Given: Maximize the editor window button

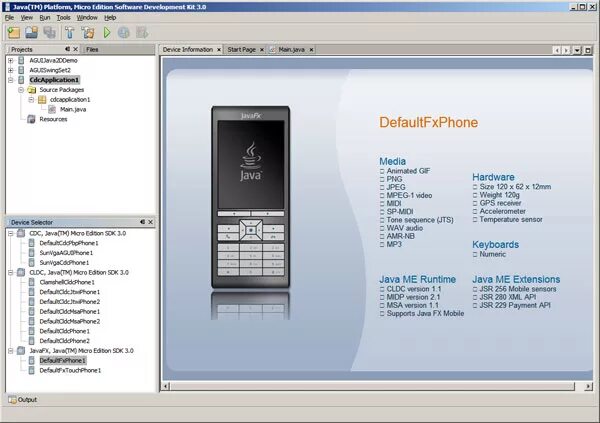Looking at the screenshot, I should [588, 50].
